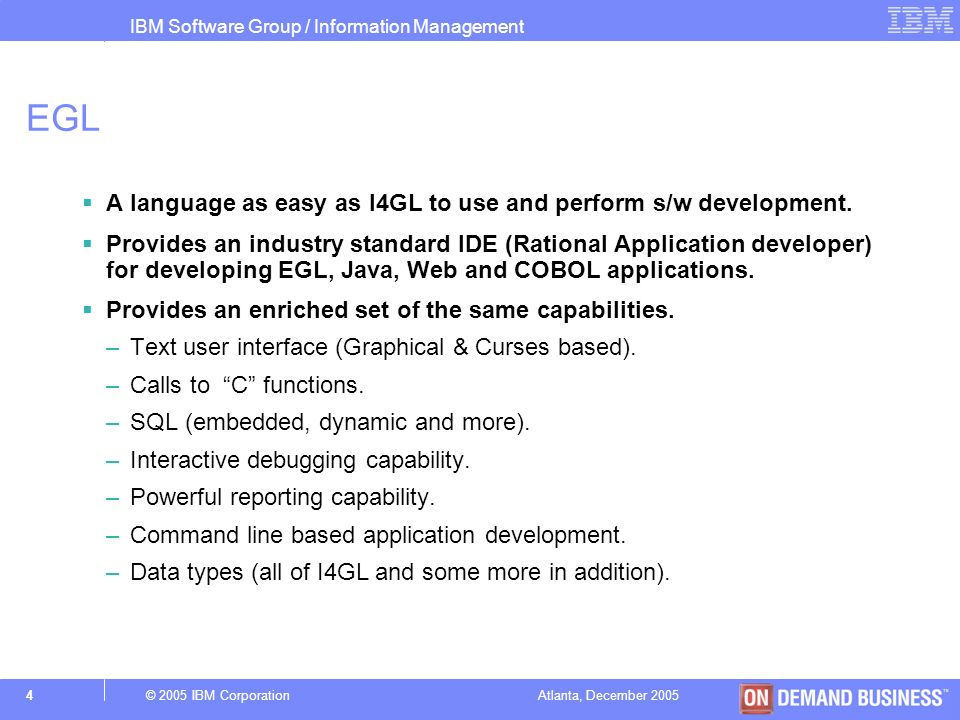
Task: Select 'Command line based application development' line
Action: [378, 535]
